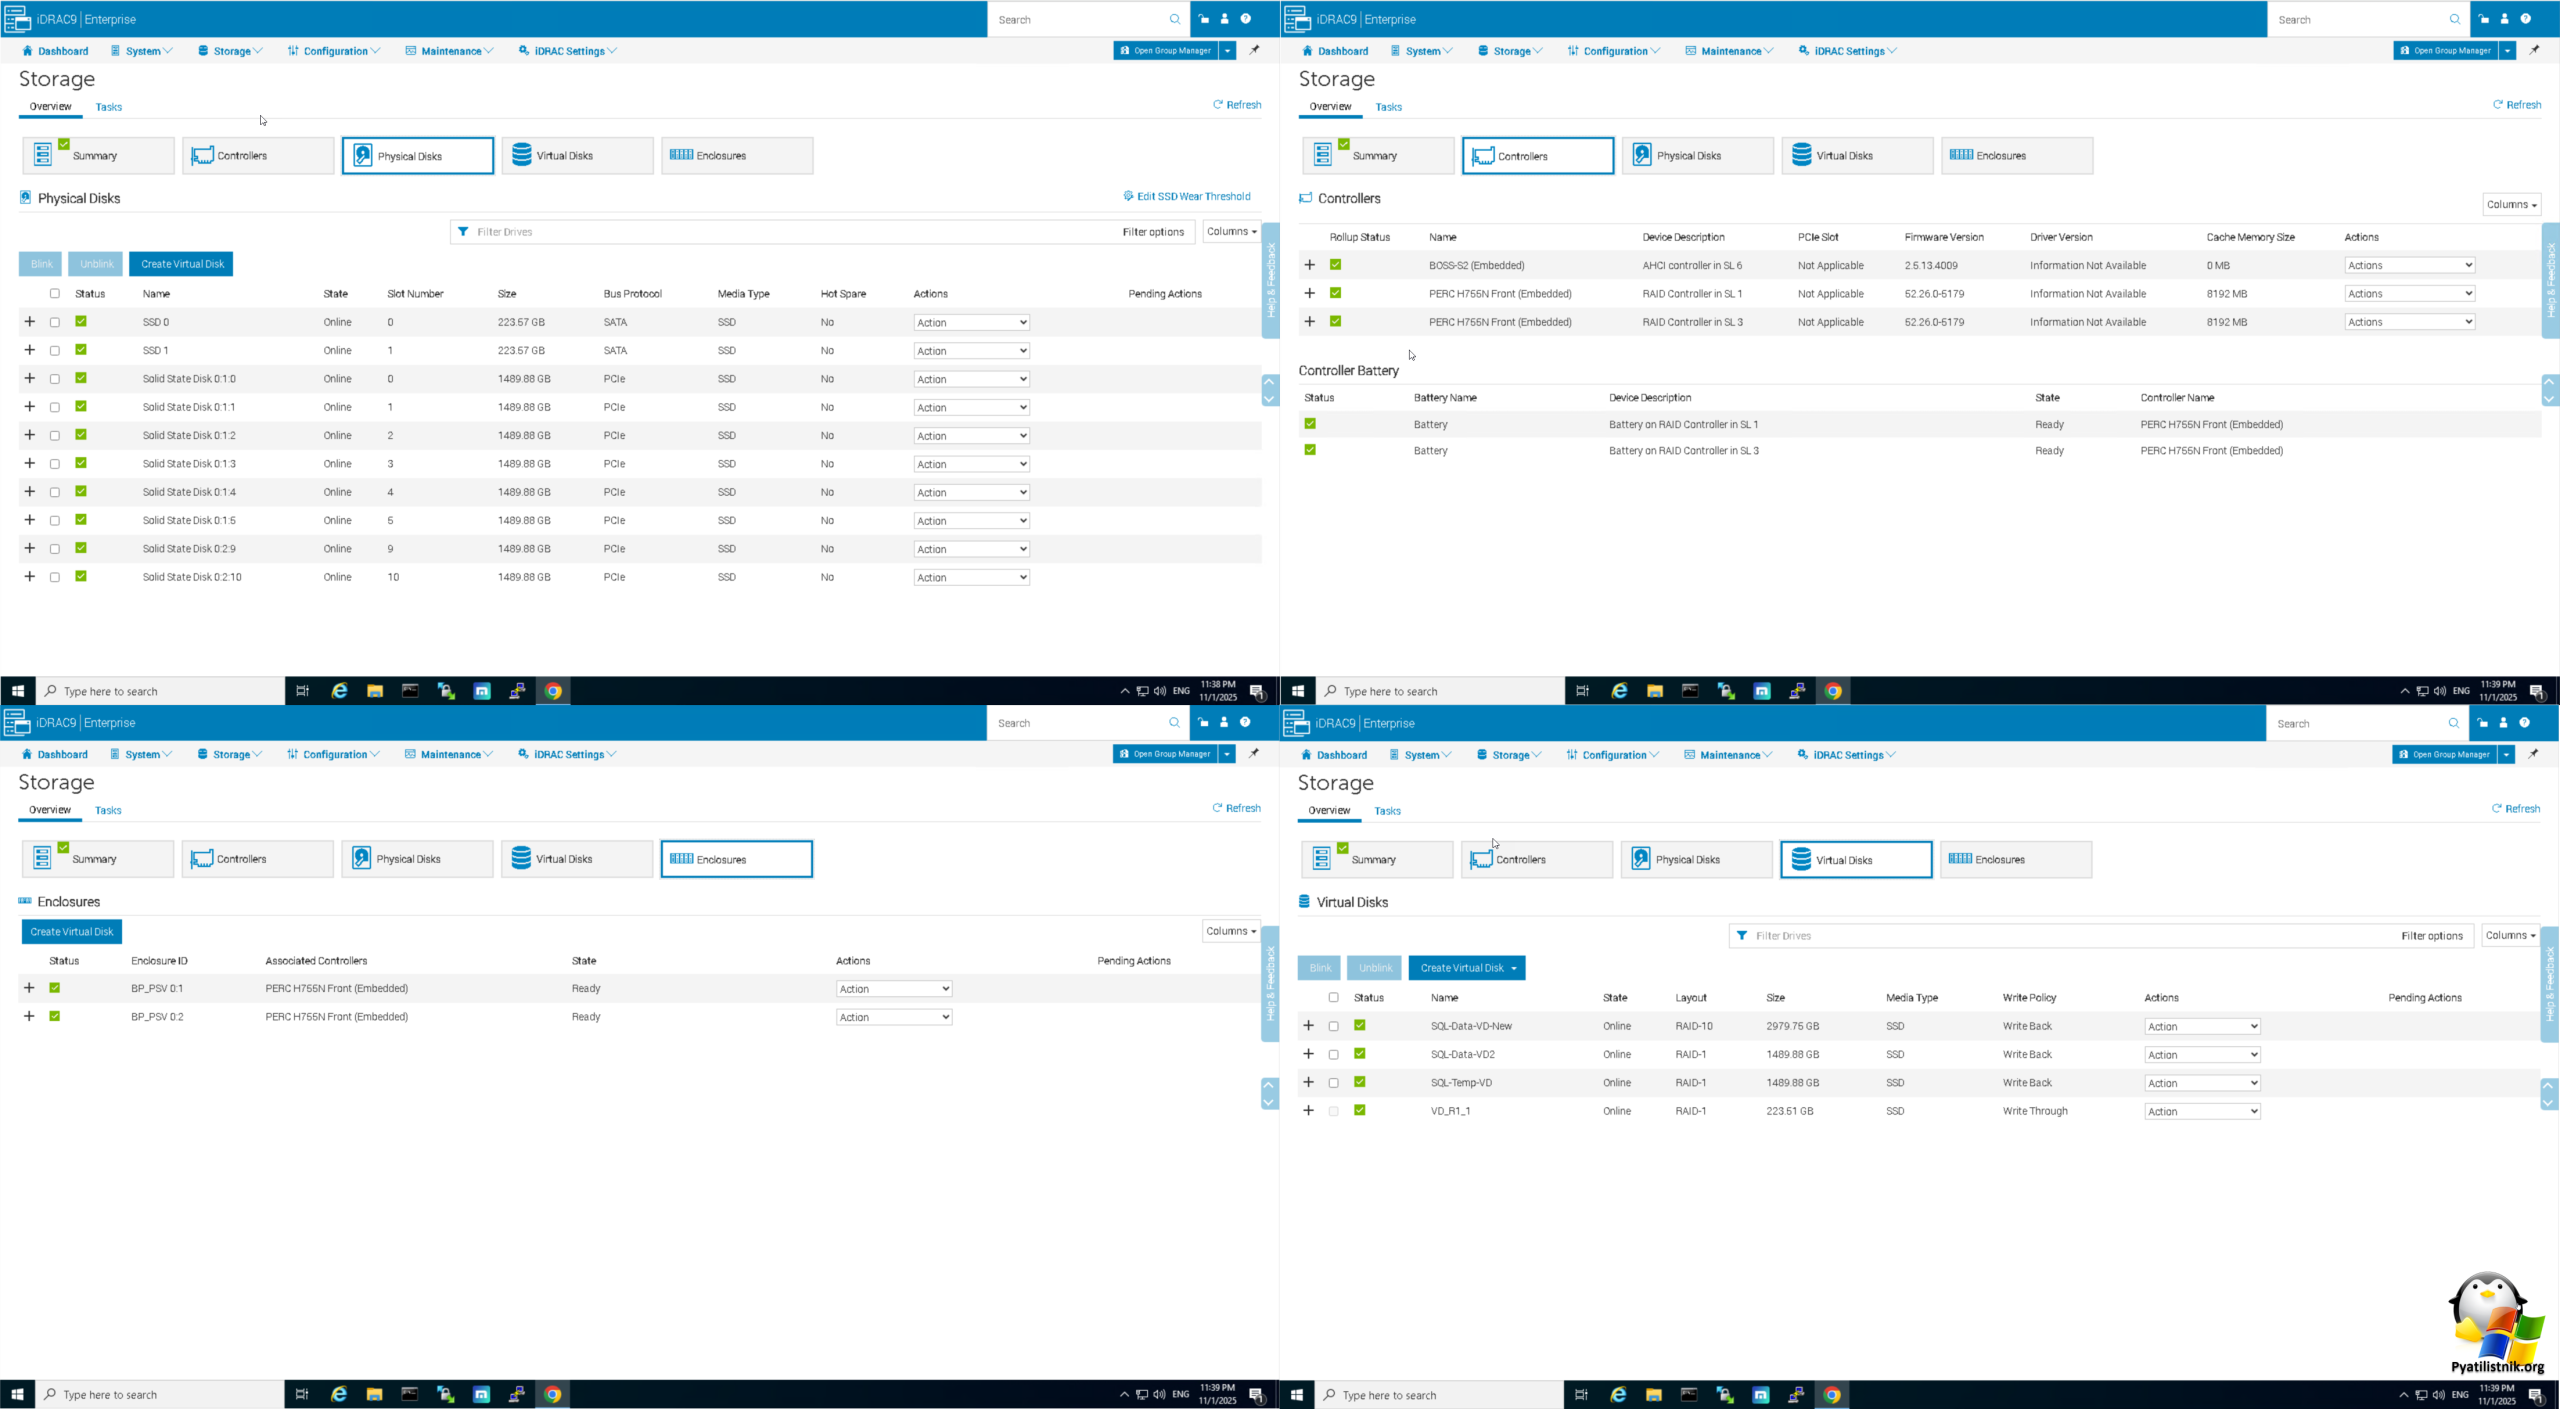Viewport: 2560px width, 1409px height.
Task: Expand the SQL-Temp-VD row with plus sign
Action: click(1308, 1082)
